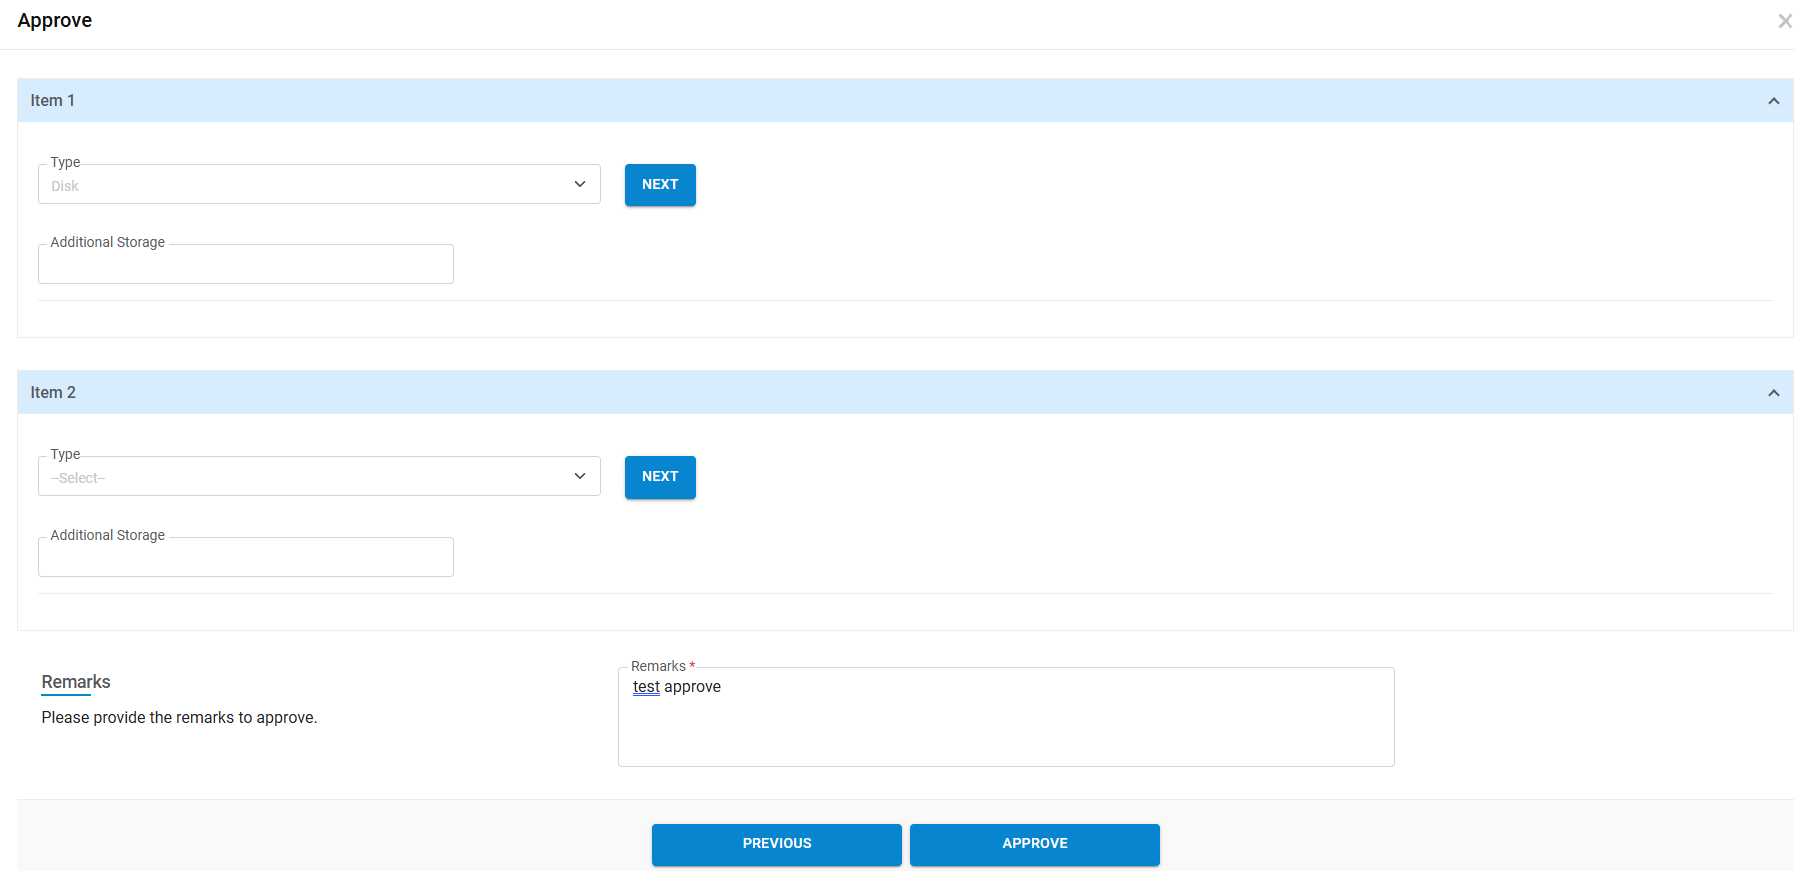
Task: Click NEXT button in Item 1
Action: click(x=660, y=185)
